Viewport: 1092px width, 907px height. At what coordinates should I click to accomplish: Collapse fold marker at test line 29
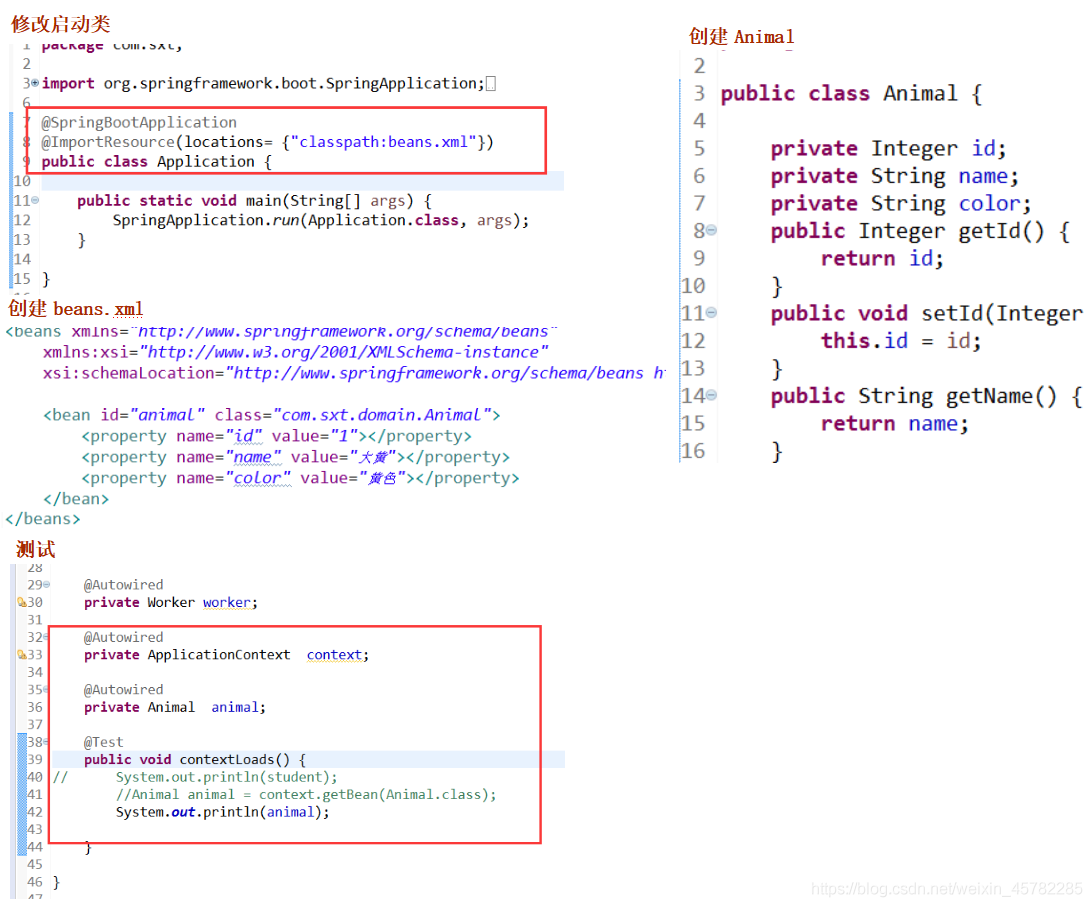click(x=47, y=584)
